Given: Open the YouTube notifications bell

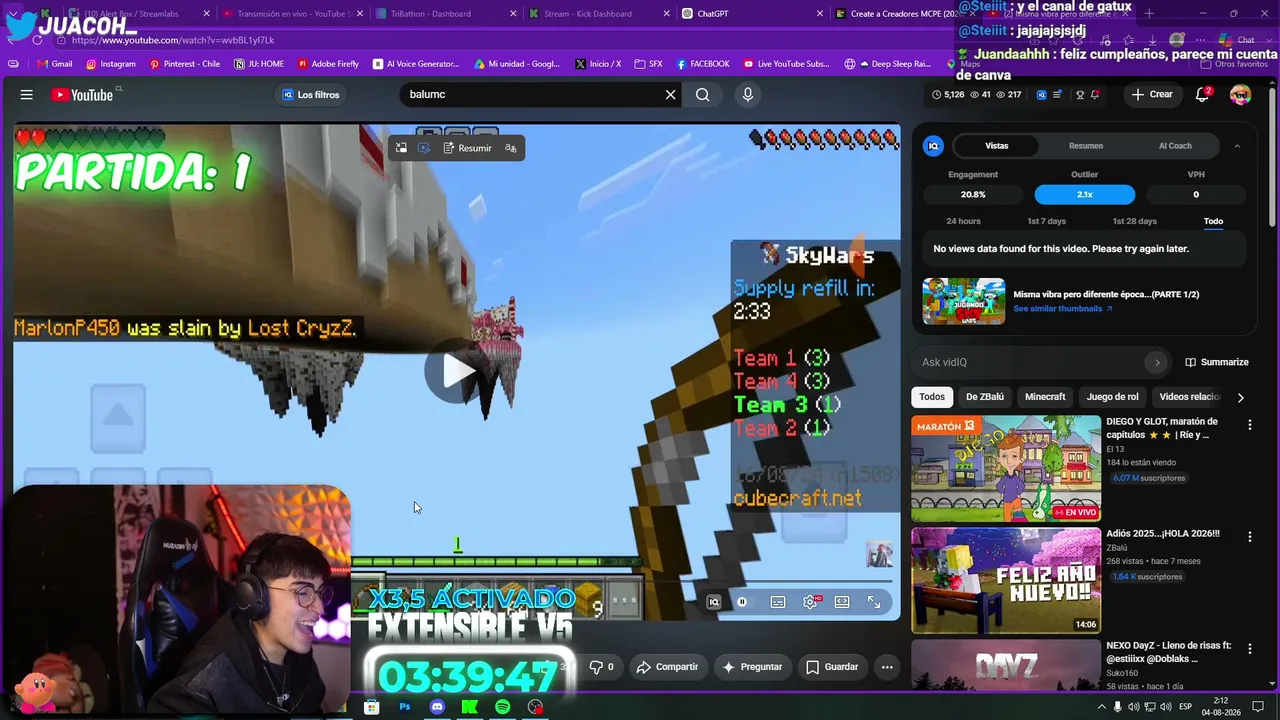Looking at the screenshot, I should pyautogui.click(x=1202, y=95).
